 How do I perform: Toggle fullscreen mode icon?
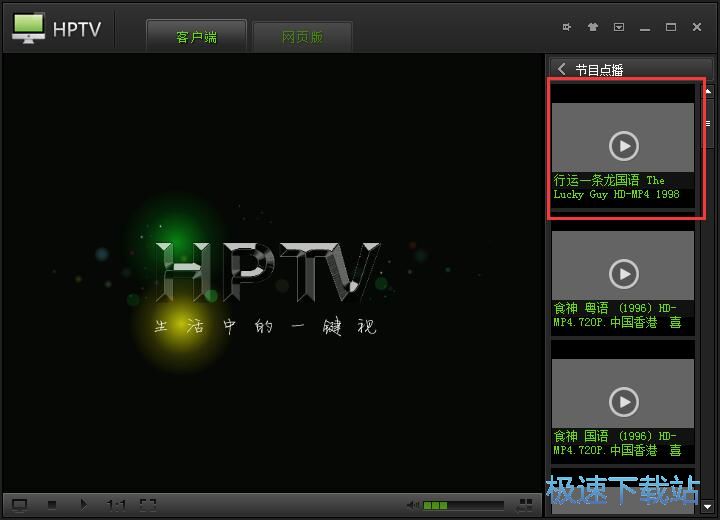(x=147, y=505)
